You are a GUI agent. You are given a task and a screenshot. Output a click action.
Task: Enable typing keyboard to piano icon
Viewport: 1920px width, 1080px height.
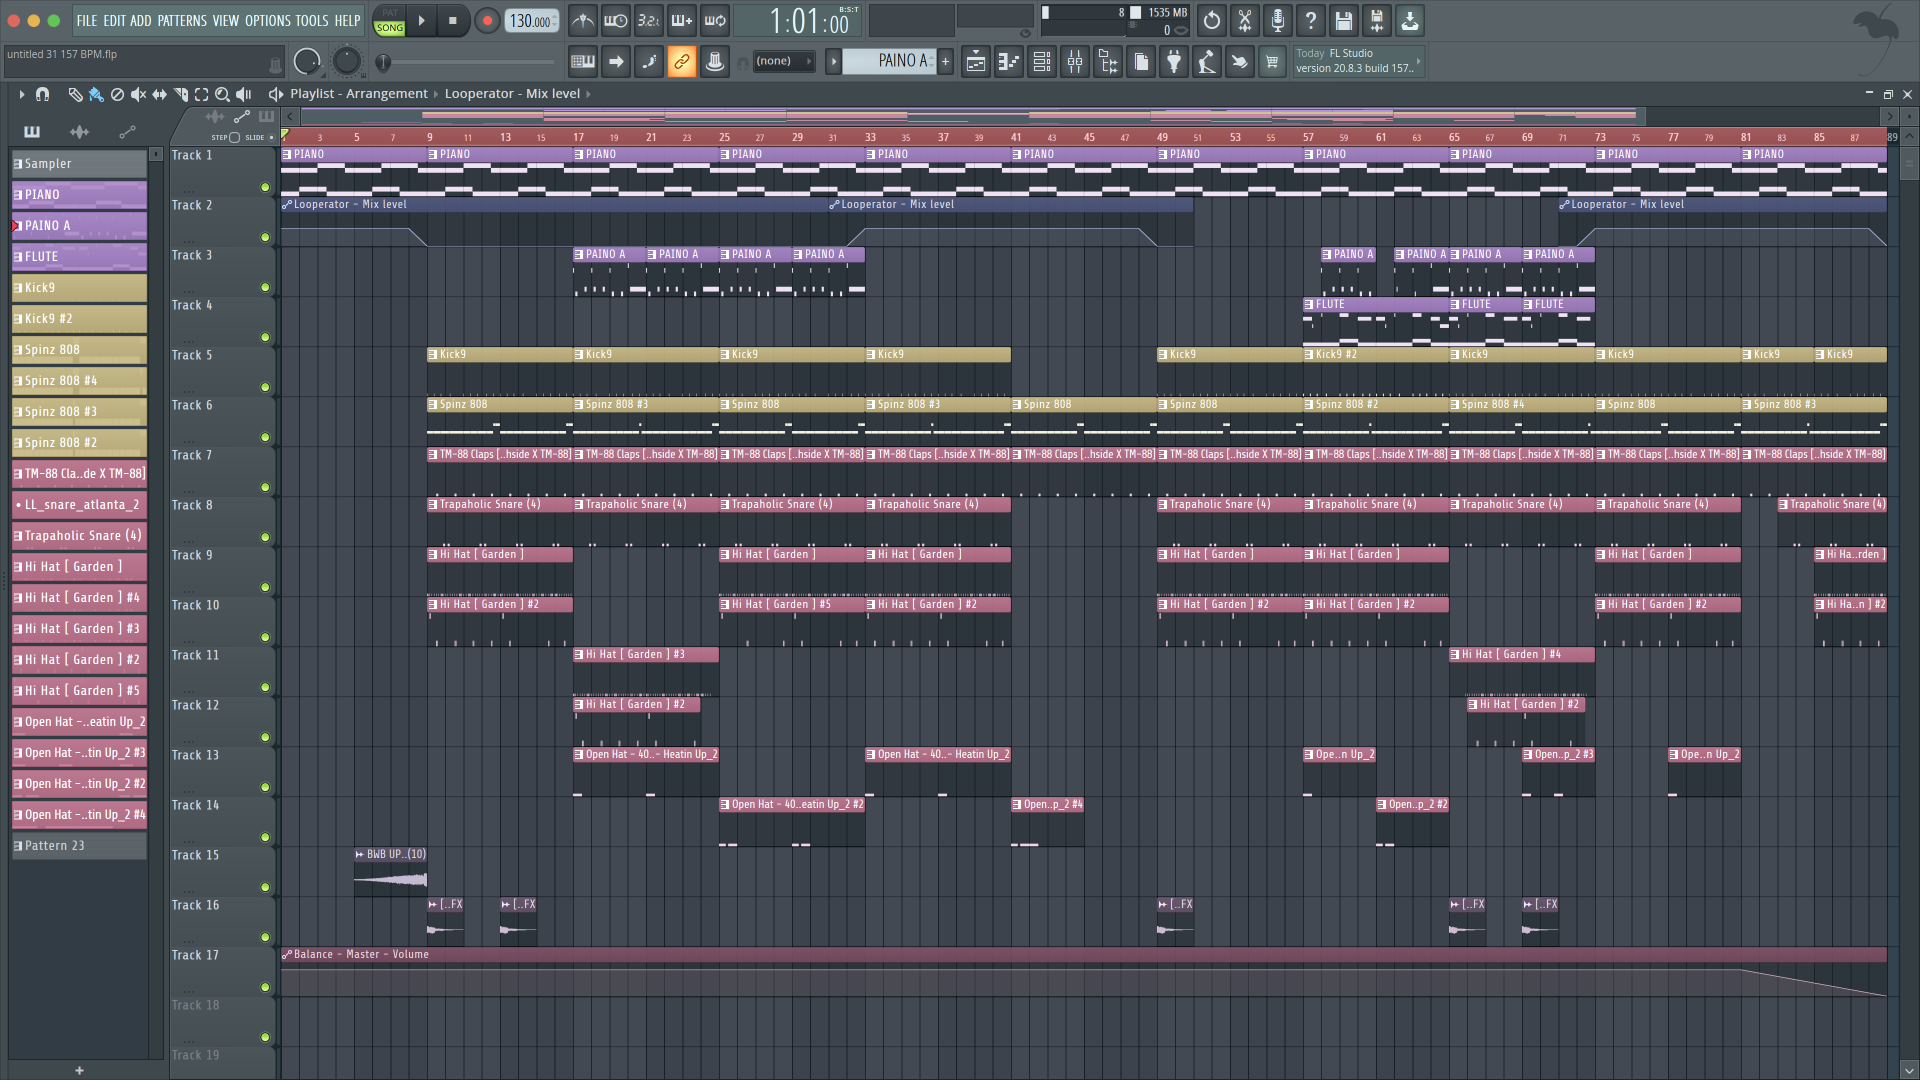point(583,62)
